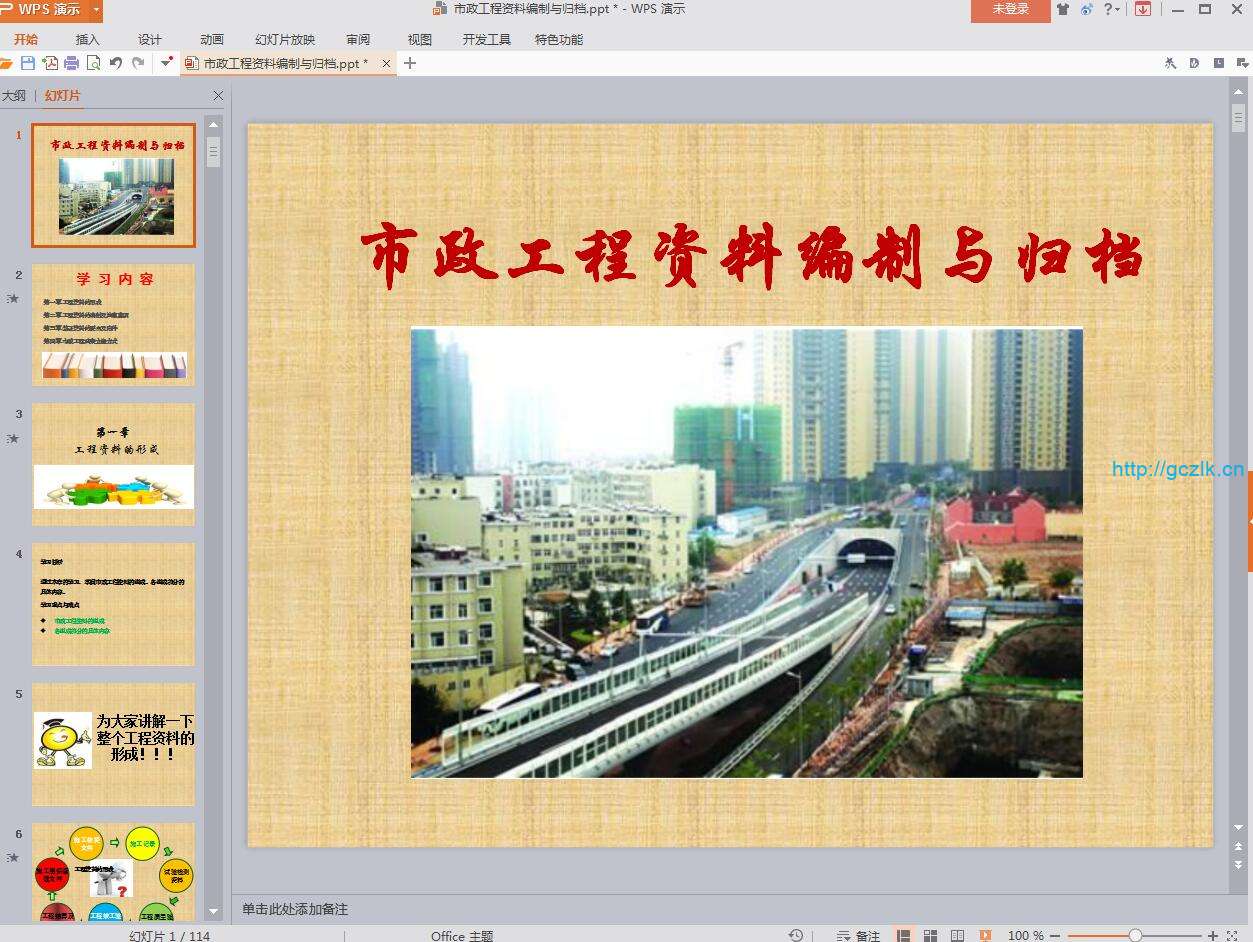1253x942 pixels.
Task: Click the zoom slider handle
Action: tap(1135, 935)
